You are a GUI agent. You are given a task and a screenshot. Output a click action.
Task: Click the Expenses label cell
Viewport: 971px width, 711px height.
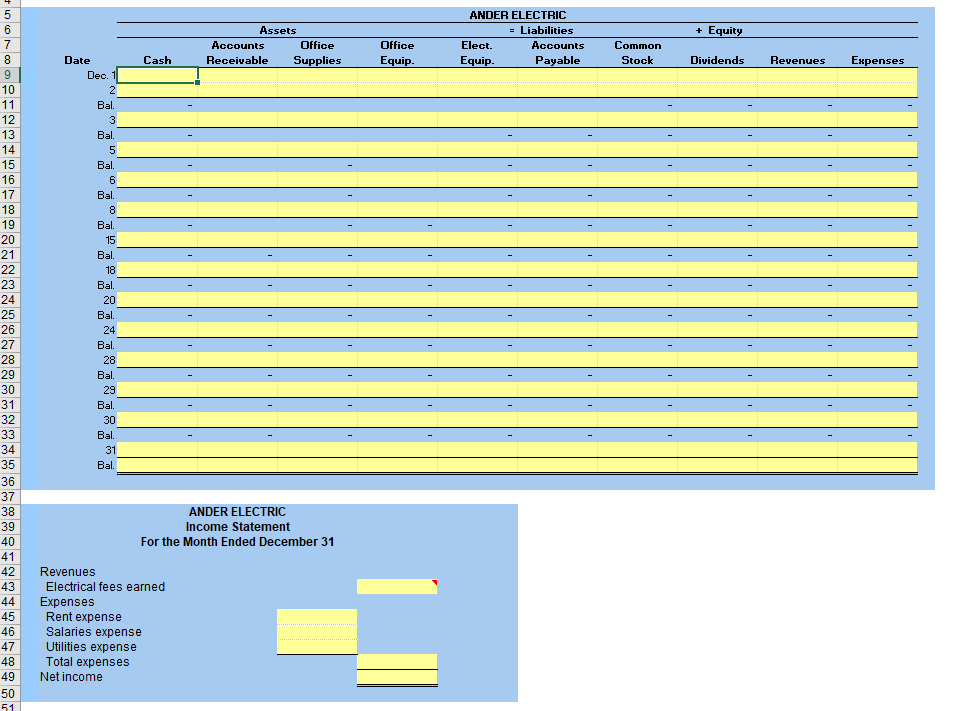[x=64, y=602]
